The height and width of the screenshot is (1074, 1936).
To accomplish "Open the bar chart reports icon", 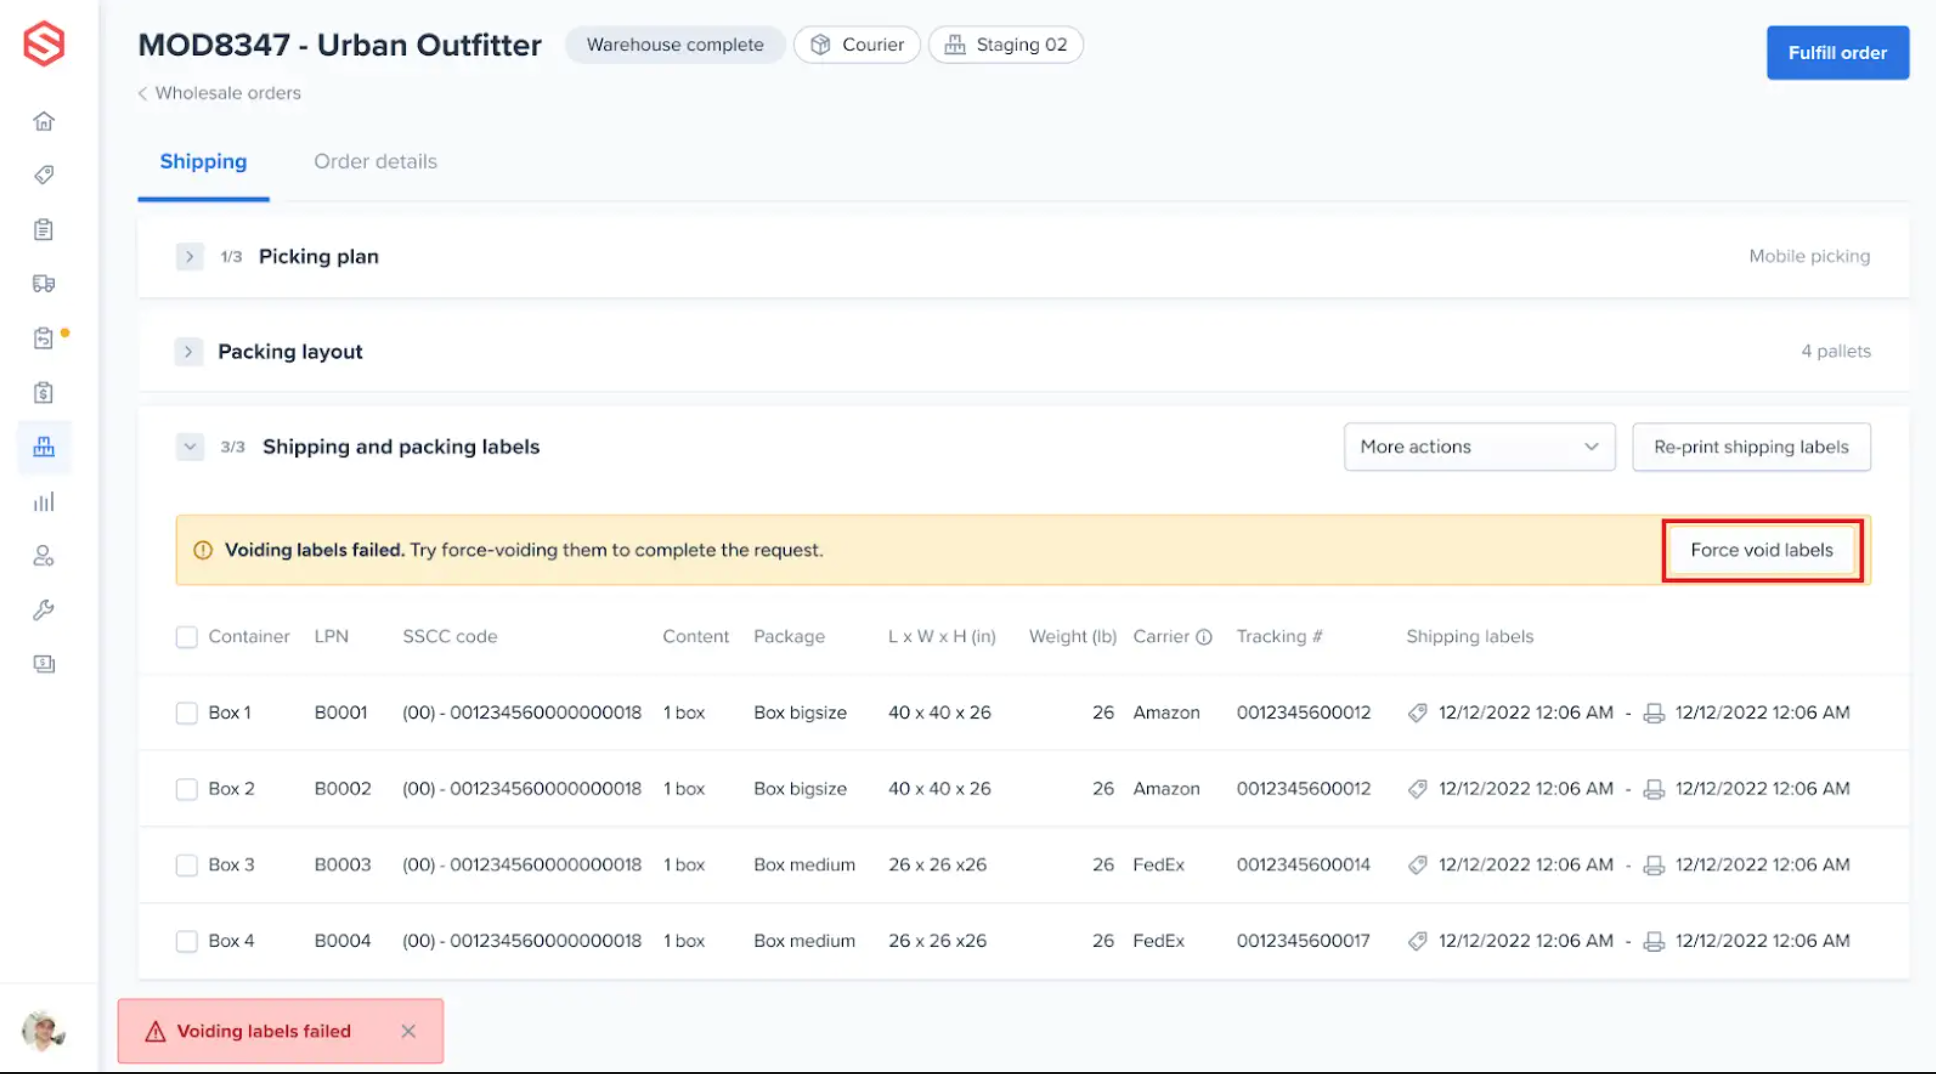I will click(x=43, y=501).
